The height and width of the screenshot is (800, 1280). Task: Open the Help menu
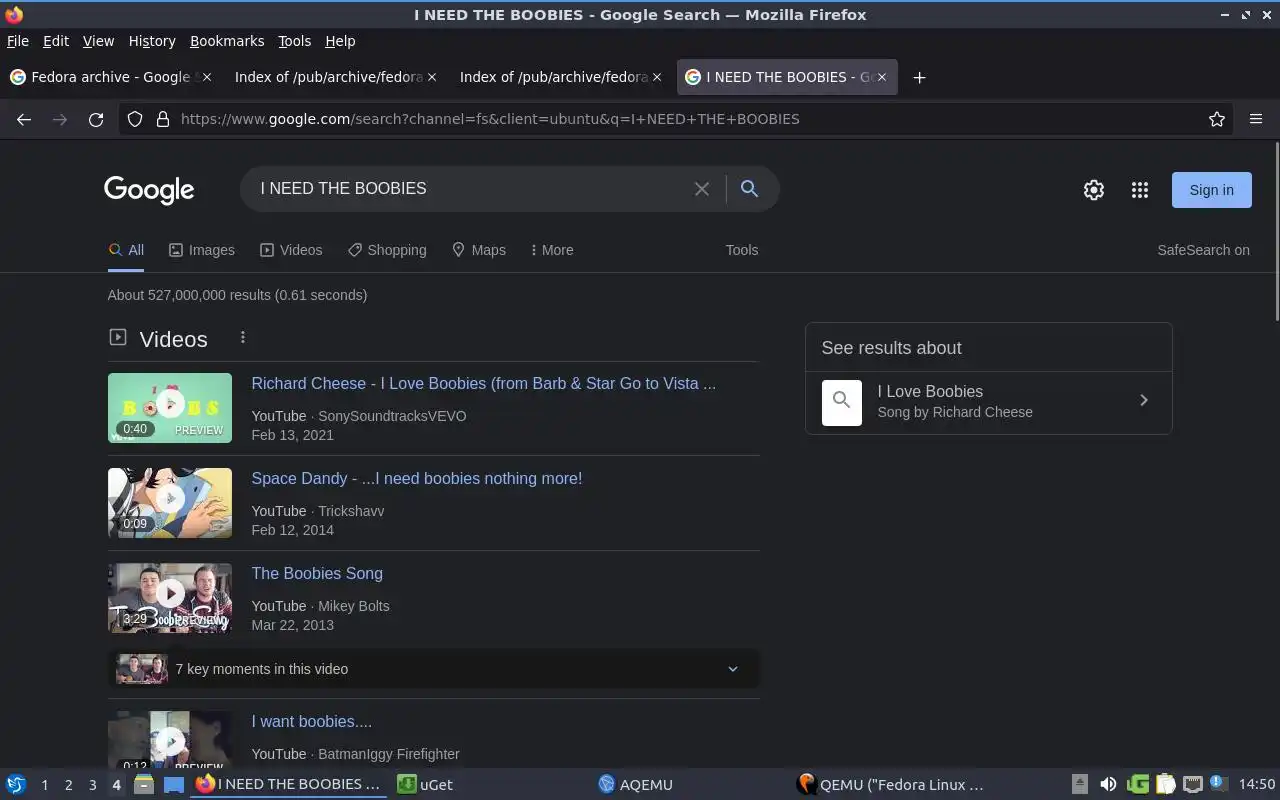pyautogui.click(x=340, y=41)
